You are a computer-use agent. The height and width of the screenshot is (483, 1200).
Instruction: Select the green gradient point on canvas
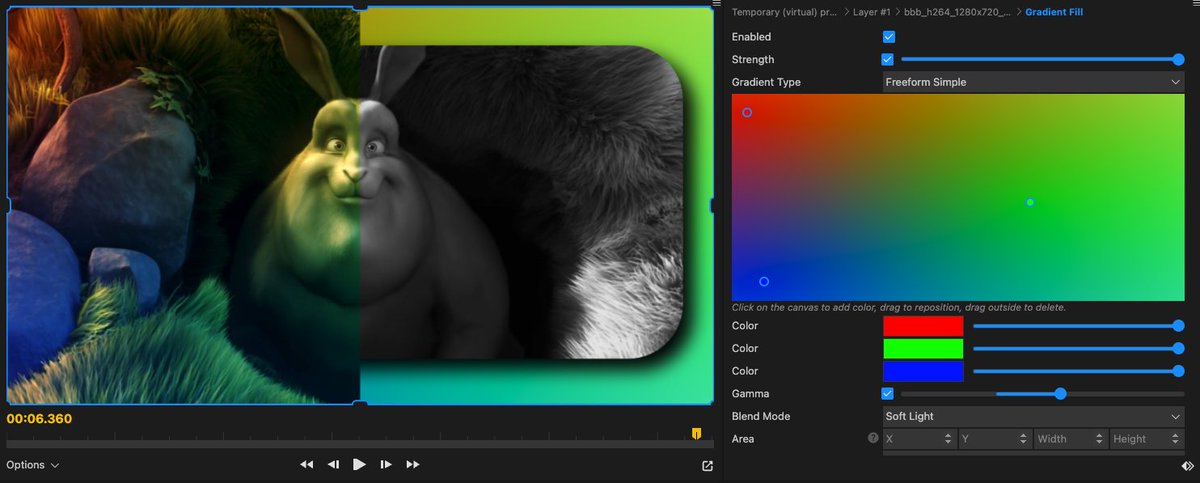click(1030, 202)
